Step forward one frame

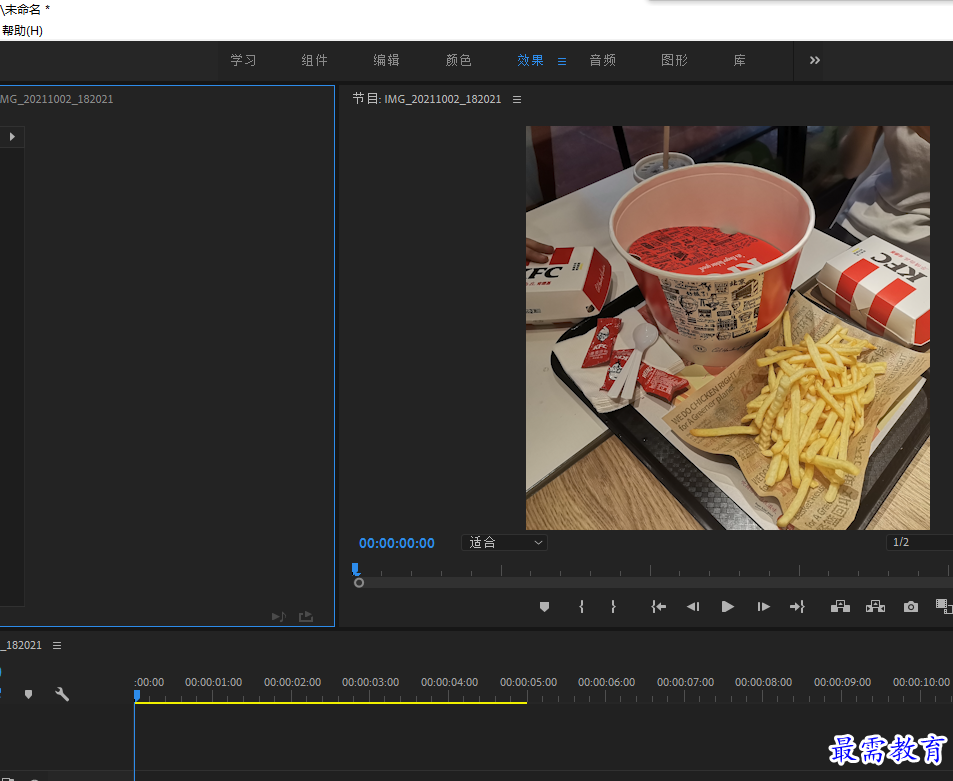point(763,607)
